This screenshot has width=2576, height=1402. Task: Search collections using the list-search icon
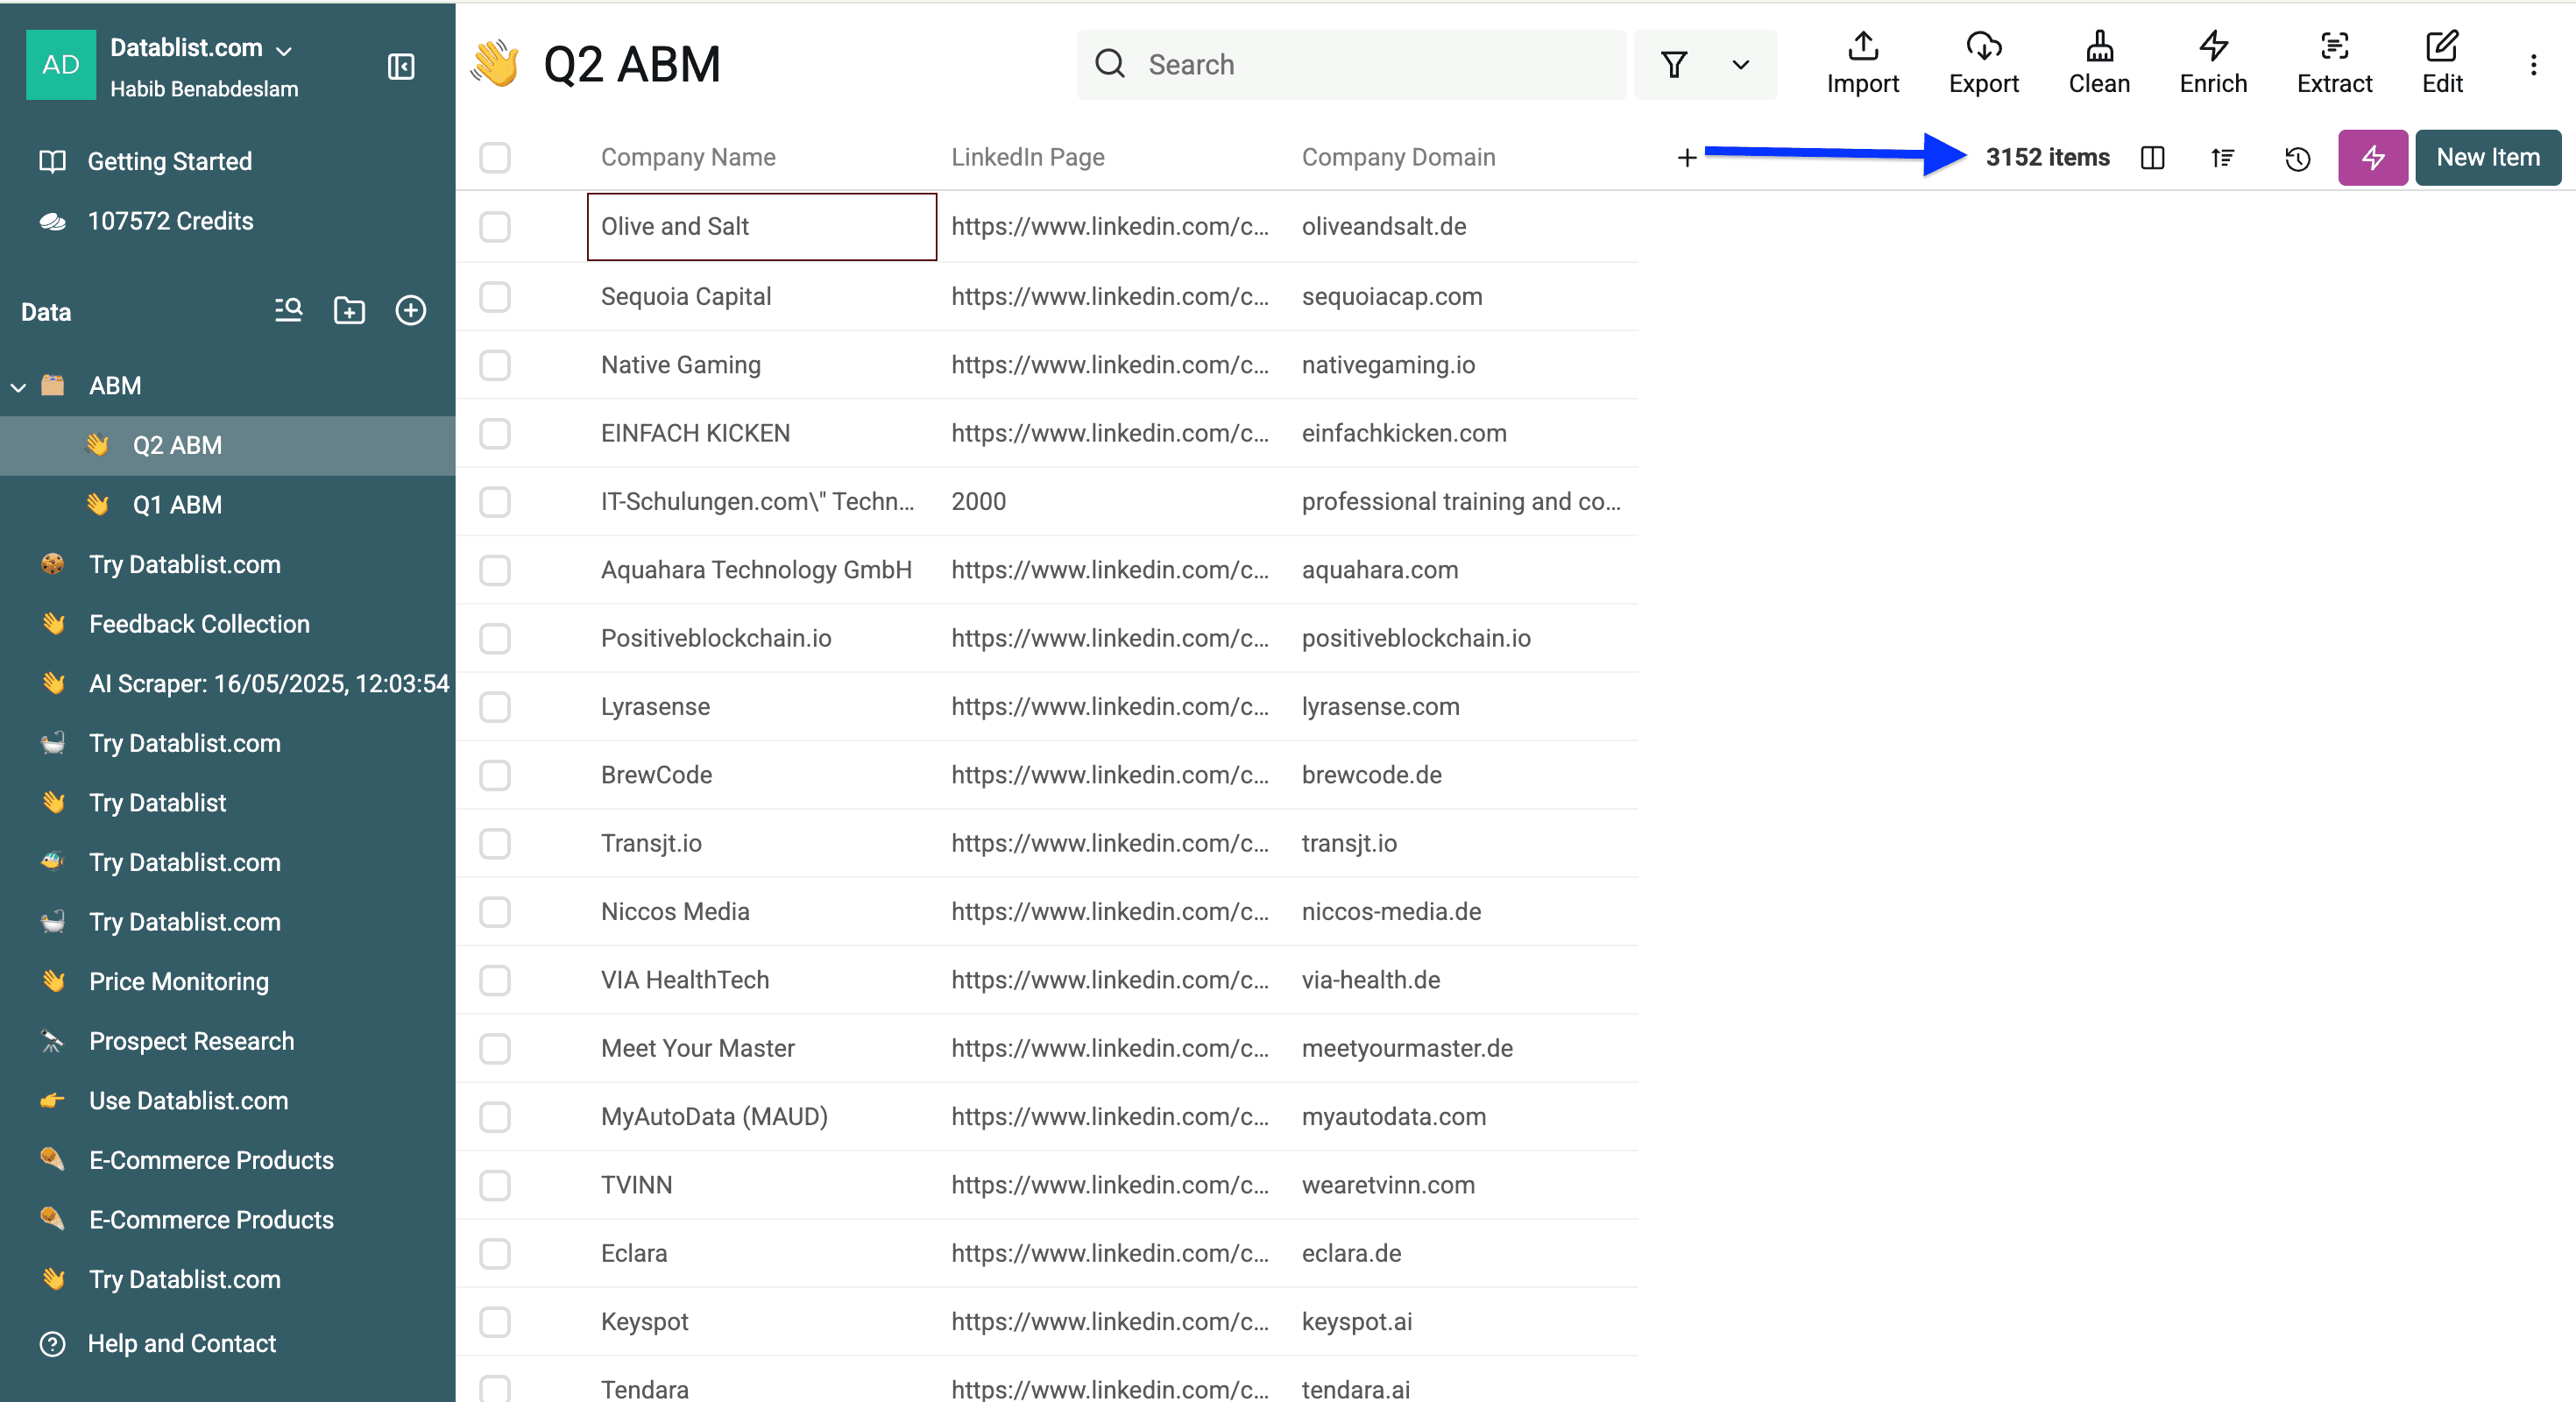tap(287, 310)
